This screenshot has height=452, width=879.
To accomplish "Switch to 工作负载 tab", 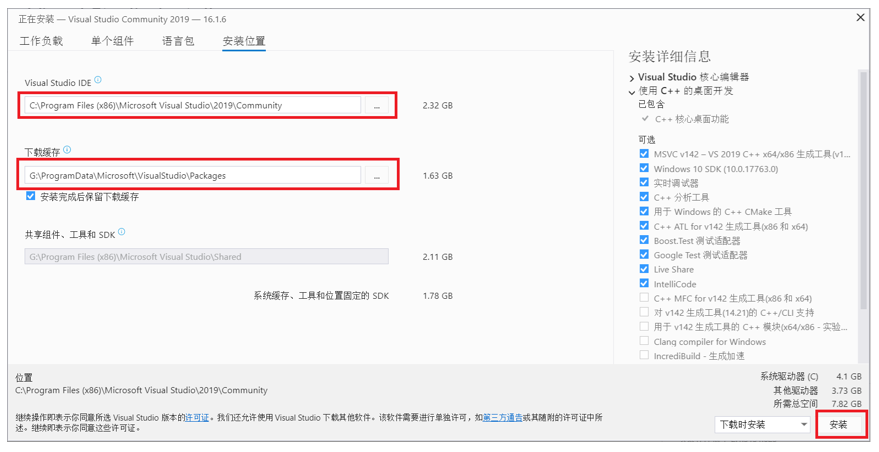I will [41, 41].
